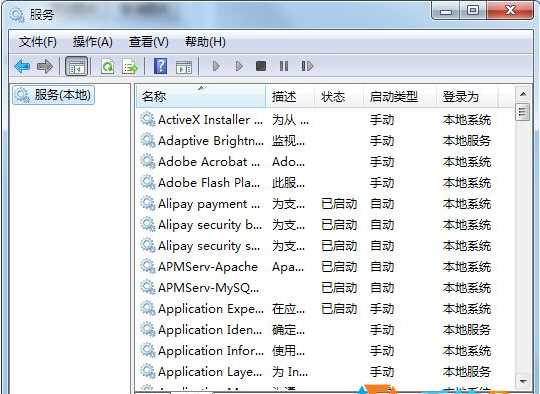Select the APMServ-Apache service name
Screen dimensions: 540x394
tap(208, 267)
